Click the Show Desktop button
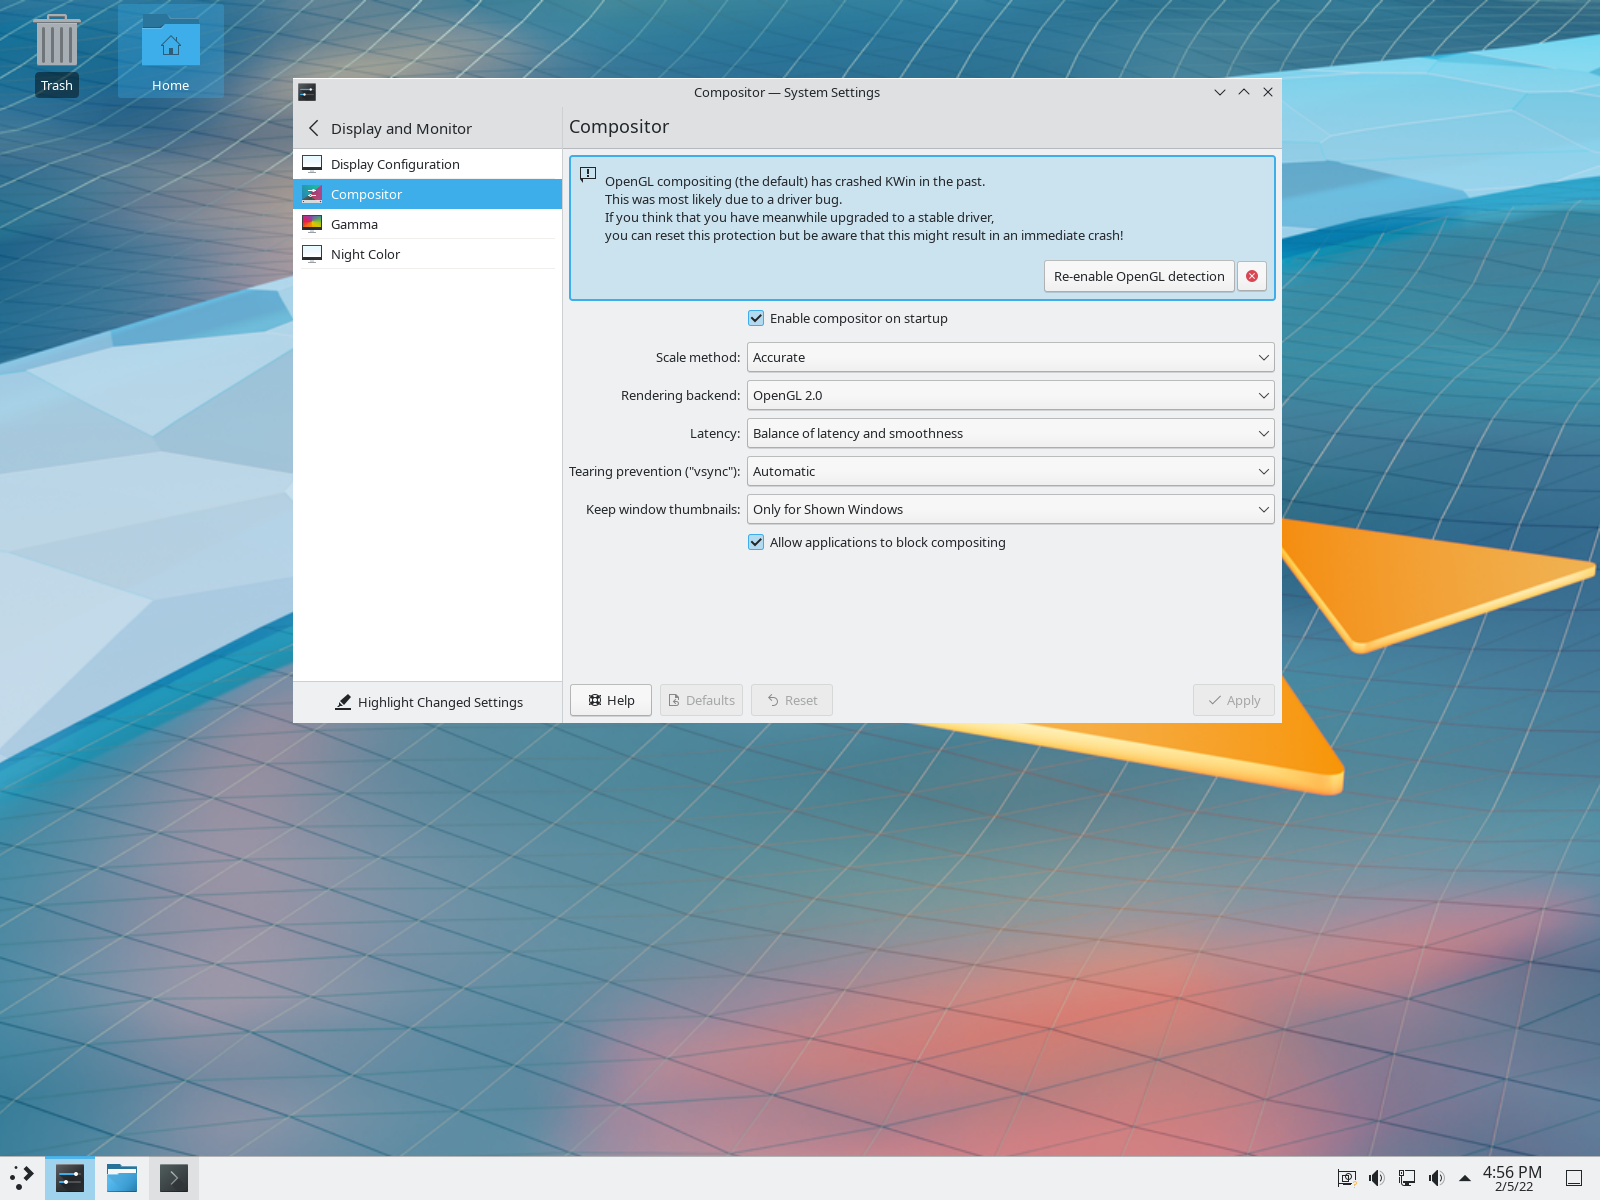 tap(1574, 1178)
